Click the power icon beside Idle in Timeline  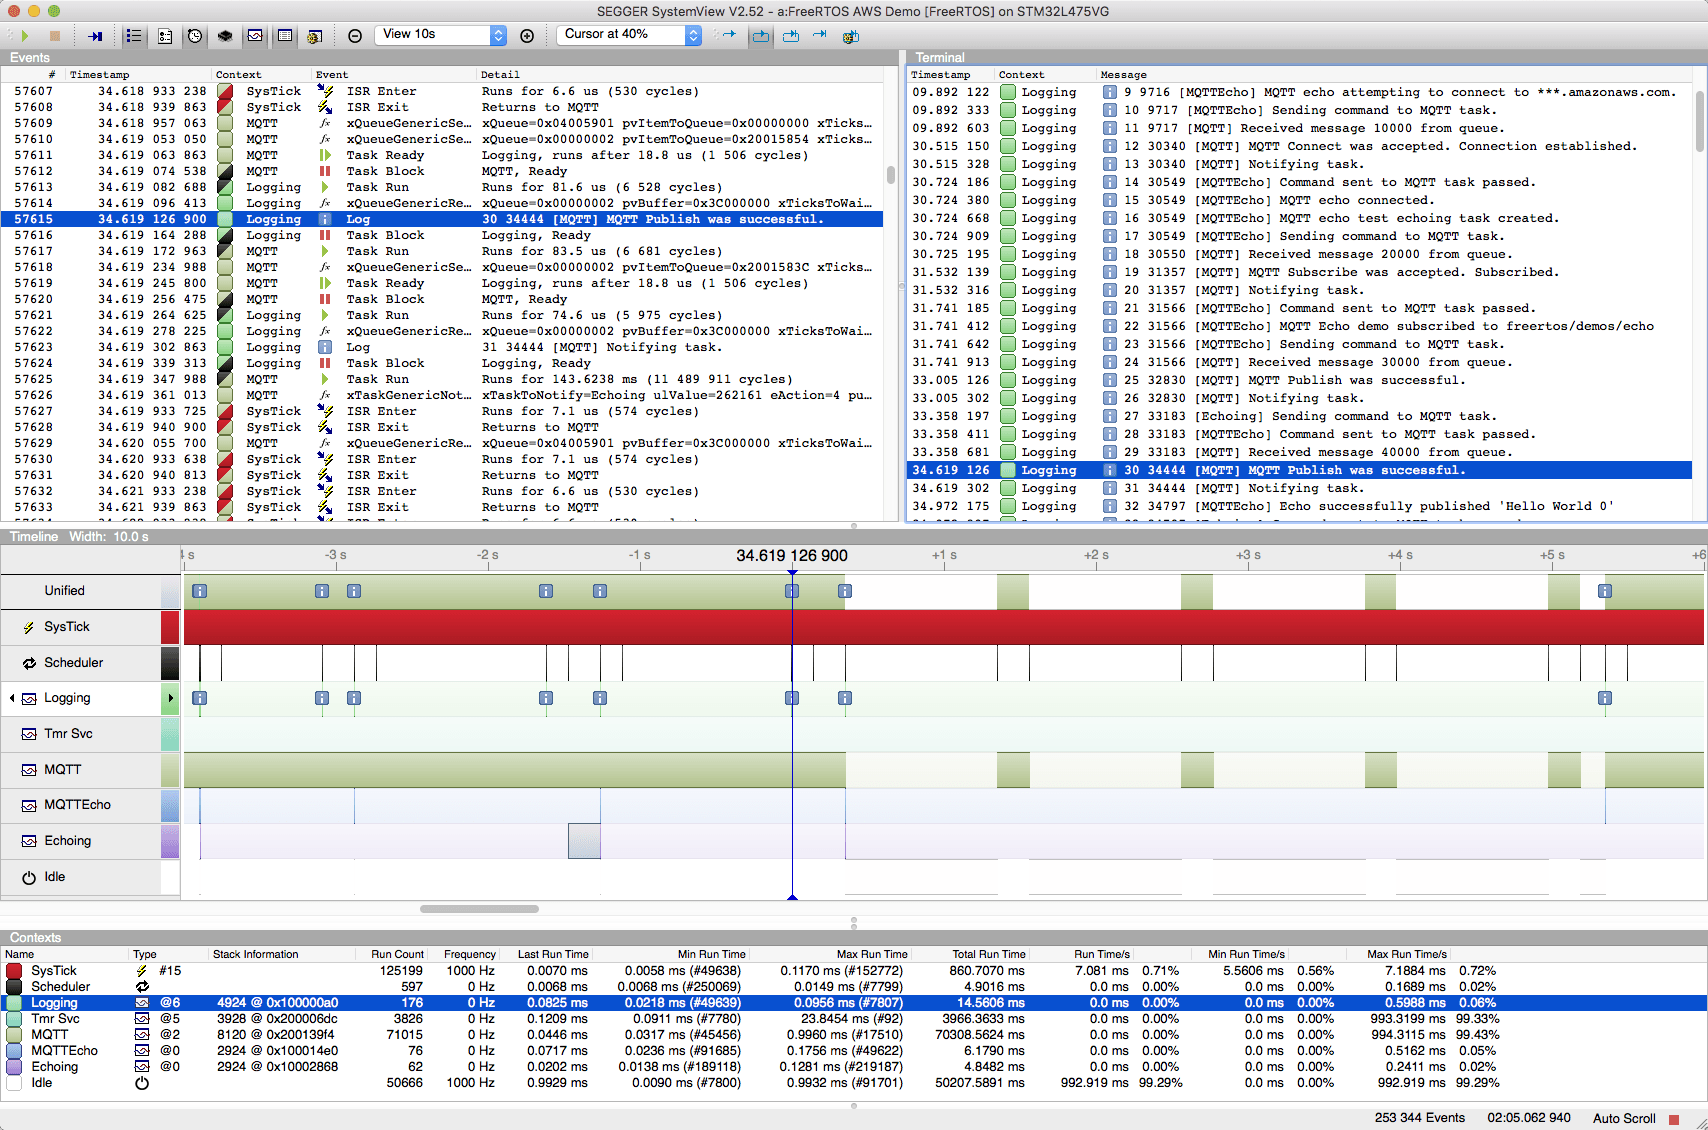[29, 877]
